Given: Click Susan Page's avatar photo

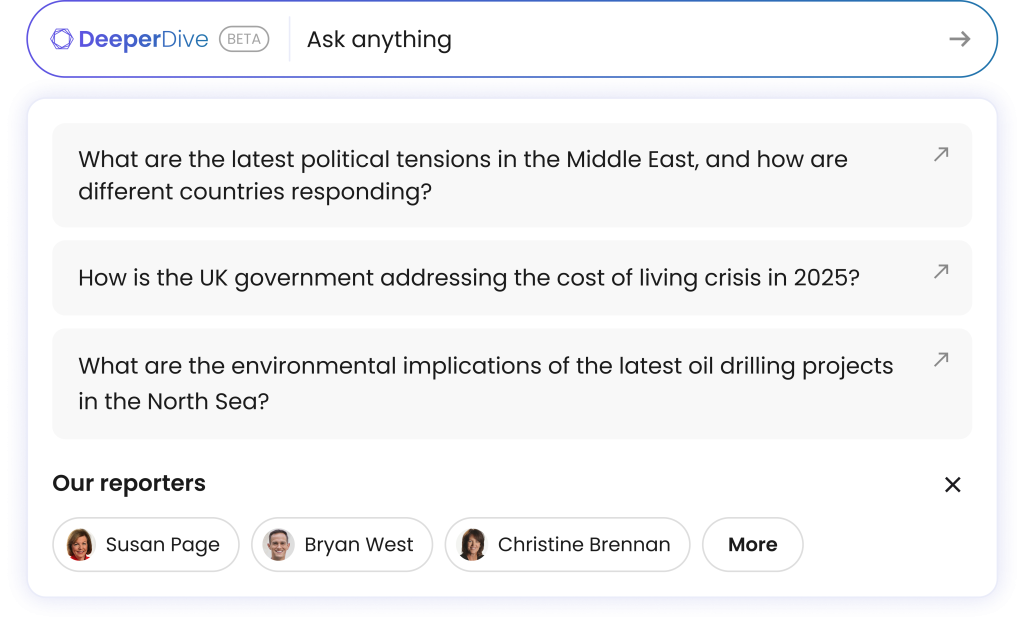Looking at the screenshot, I should [80, 544].
